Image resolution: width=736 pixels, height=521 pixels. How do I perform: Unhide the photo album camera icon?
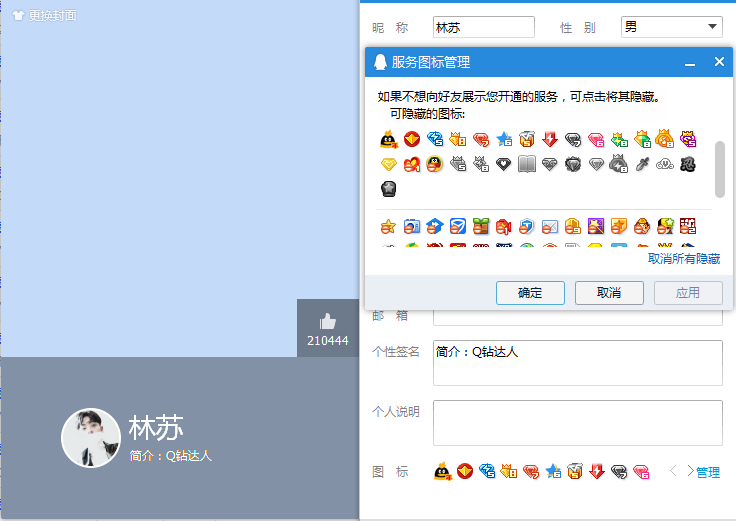coord(412,227)
